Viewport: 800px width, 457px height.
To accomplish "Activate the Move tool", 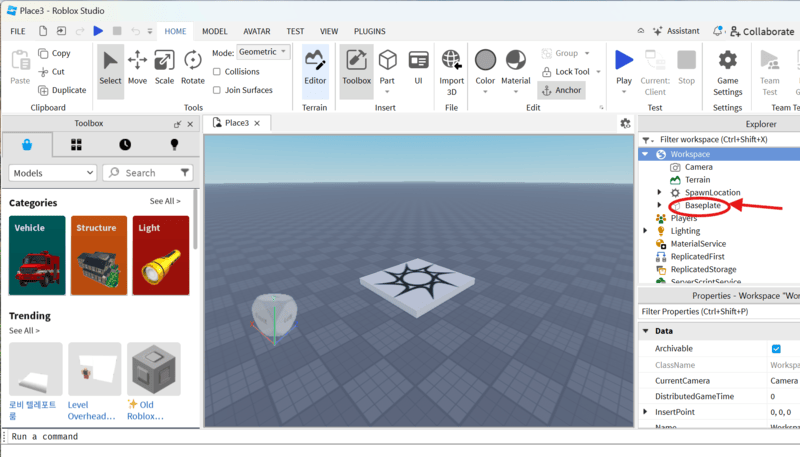I will click(x=137, y=68).
